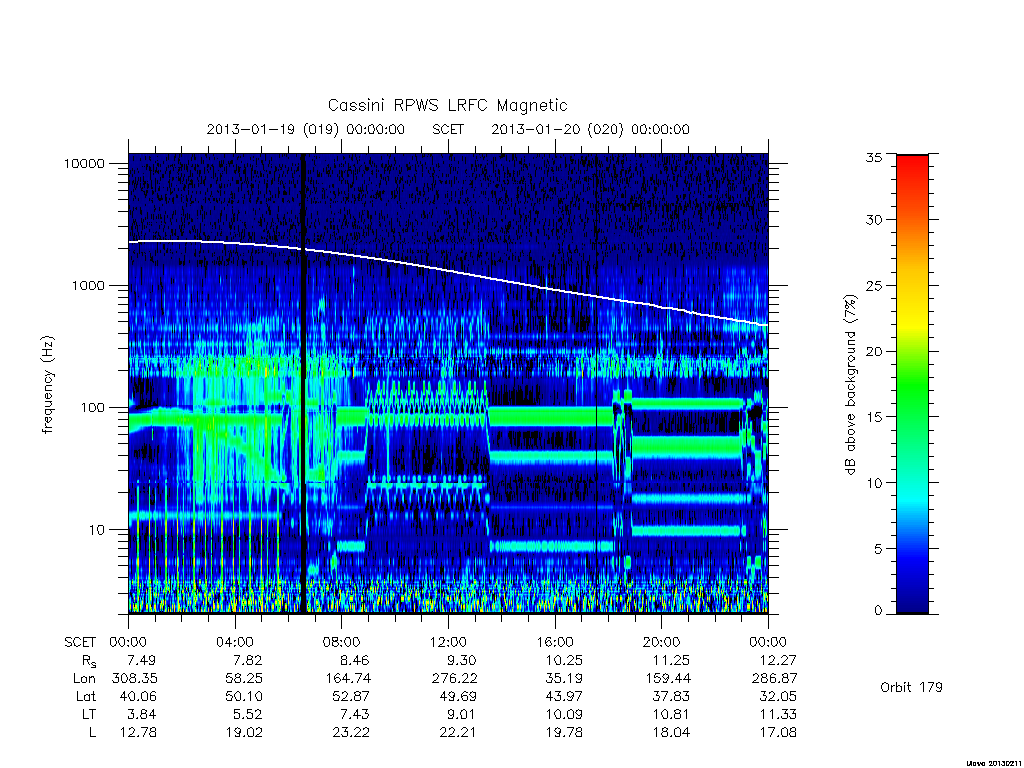Click the latitude value '52.87'
1024x768 pixels.
tap(351, 696)
